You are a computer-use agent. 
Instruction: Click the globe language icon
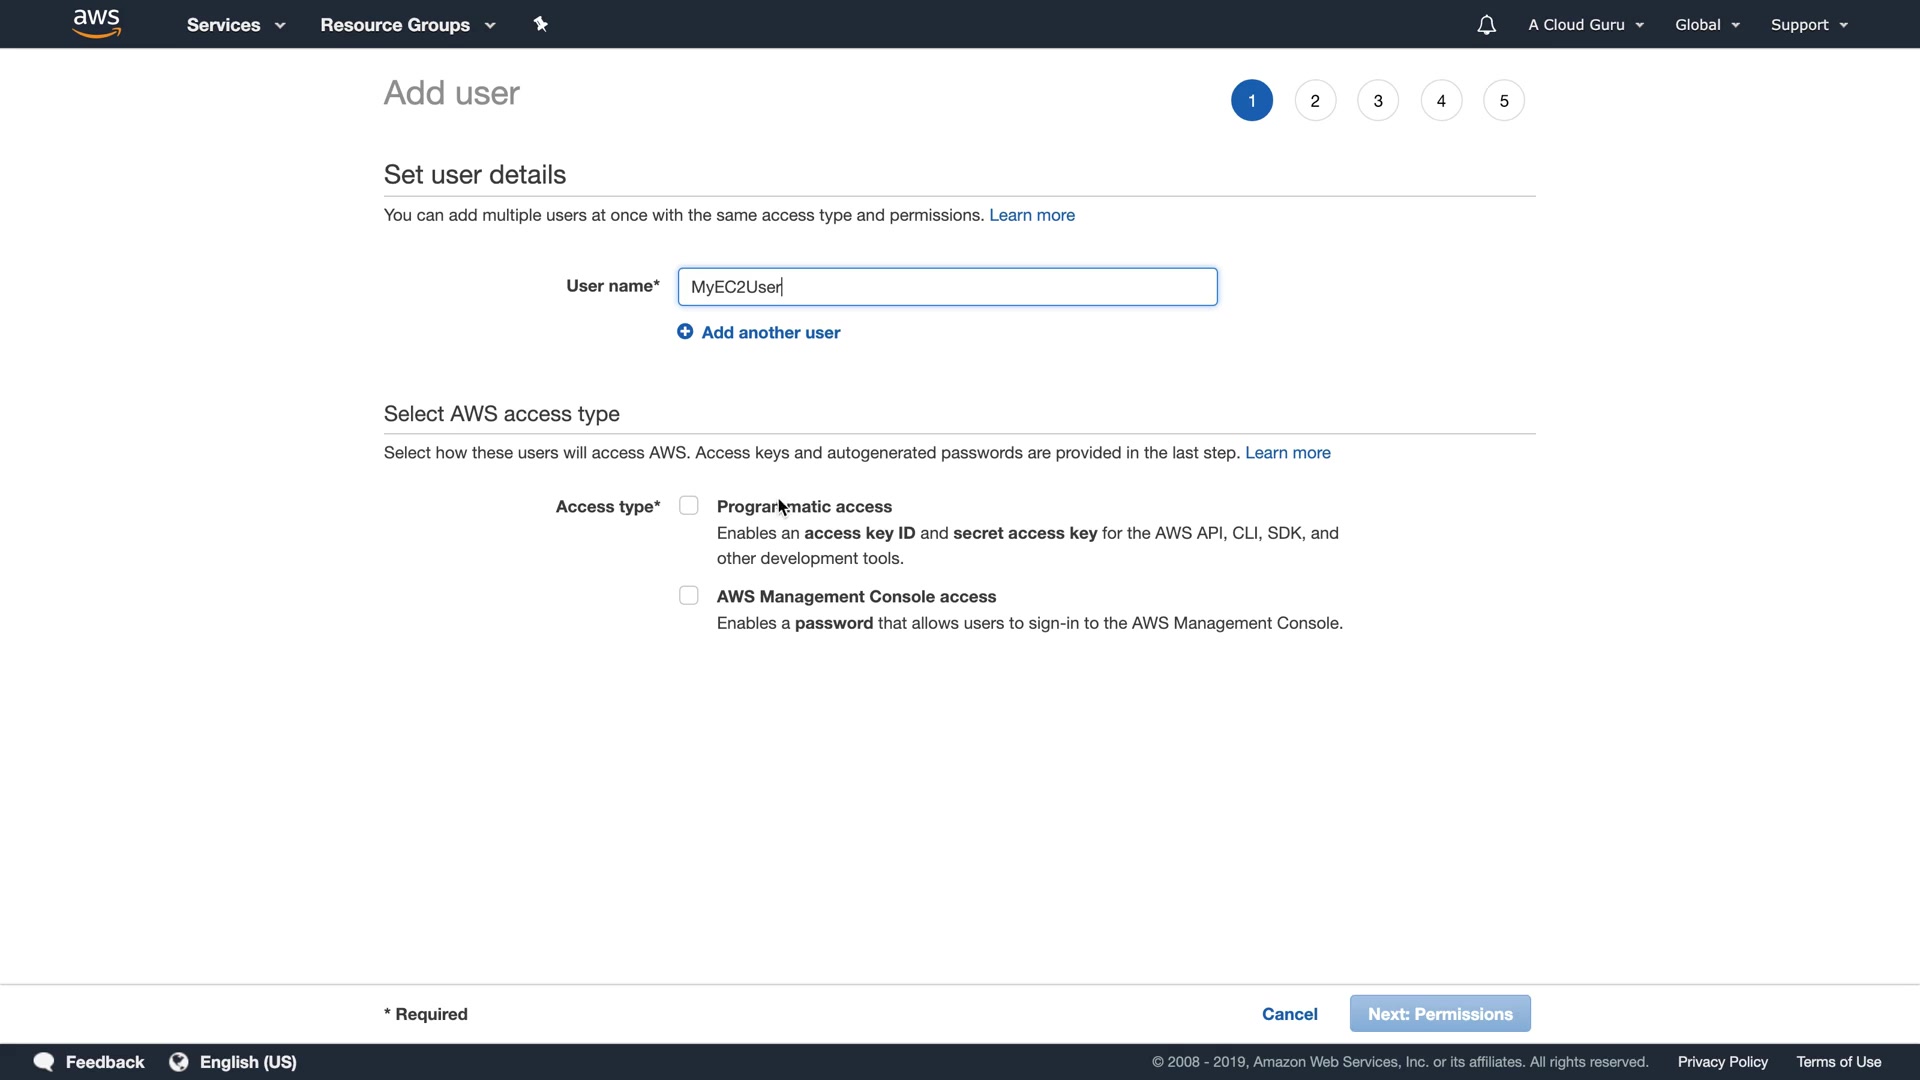point(179,1062)
